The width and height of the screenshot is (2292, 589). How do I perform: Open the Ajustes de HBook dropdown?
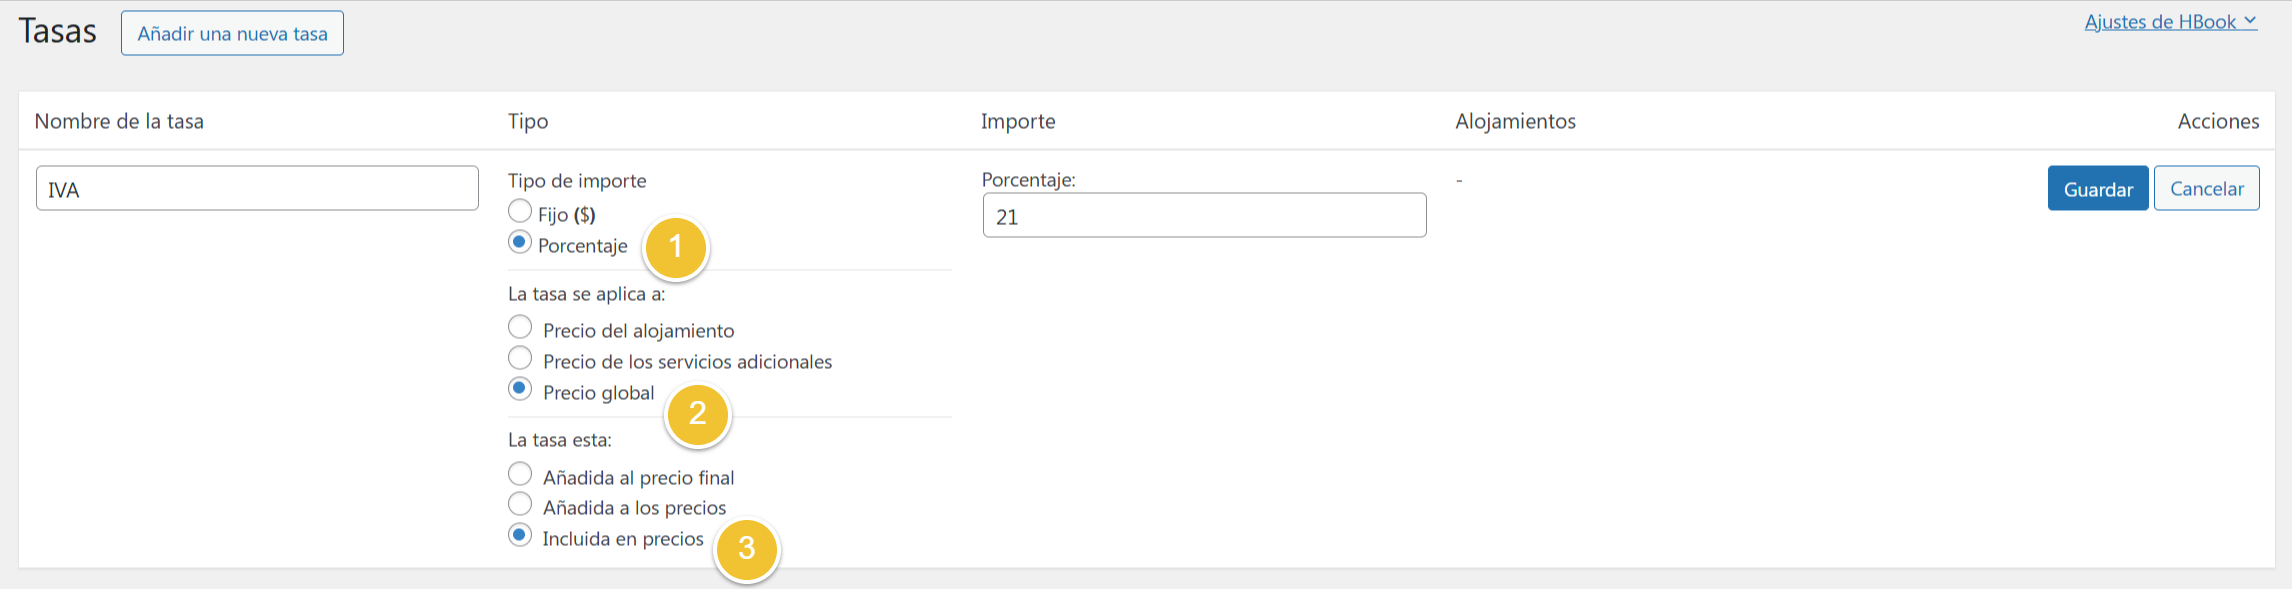[2170, 22]
